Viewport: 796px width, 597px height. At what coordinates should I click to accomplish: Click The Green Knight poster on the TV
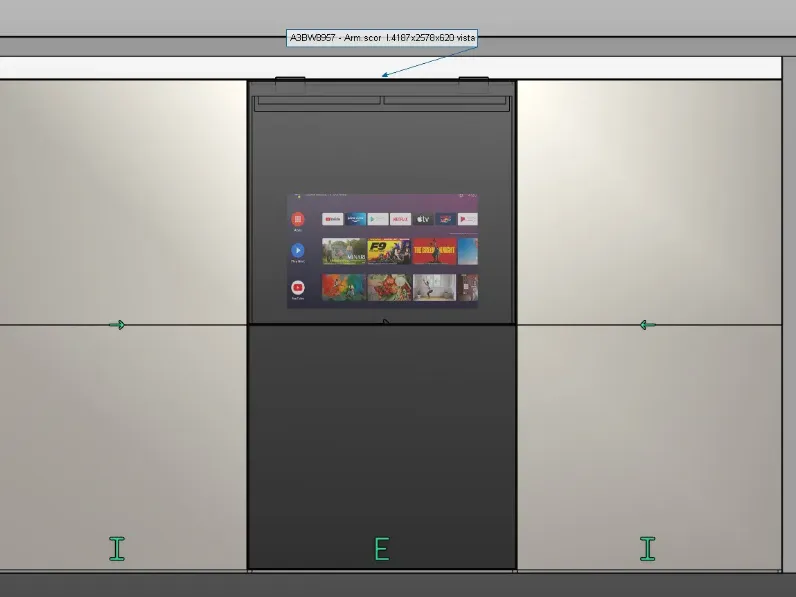tap(434, 251)
